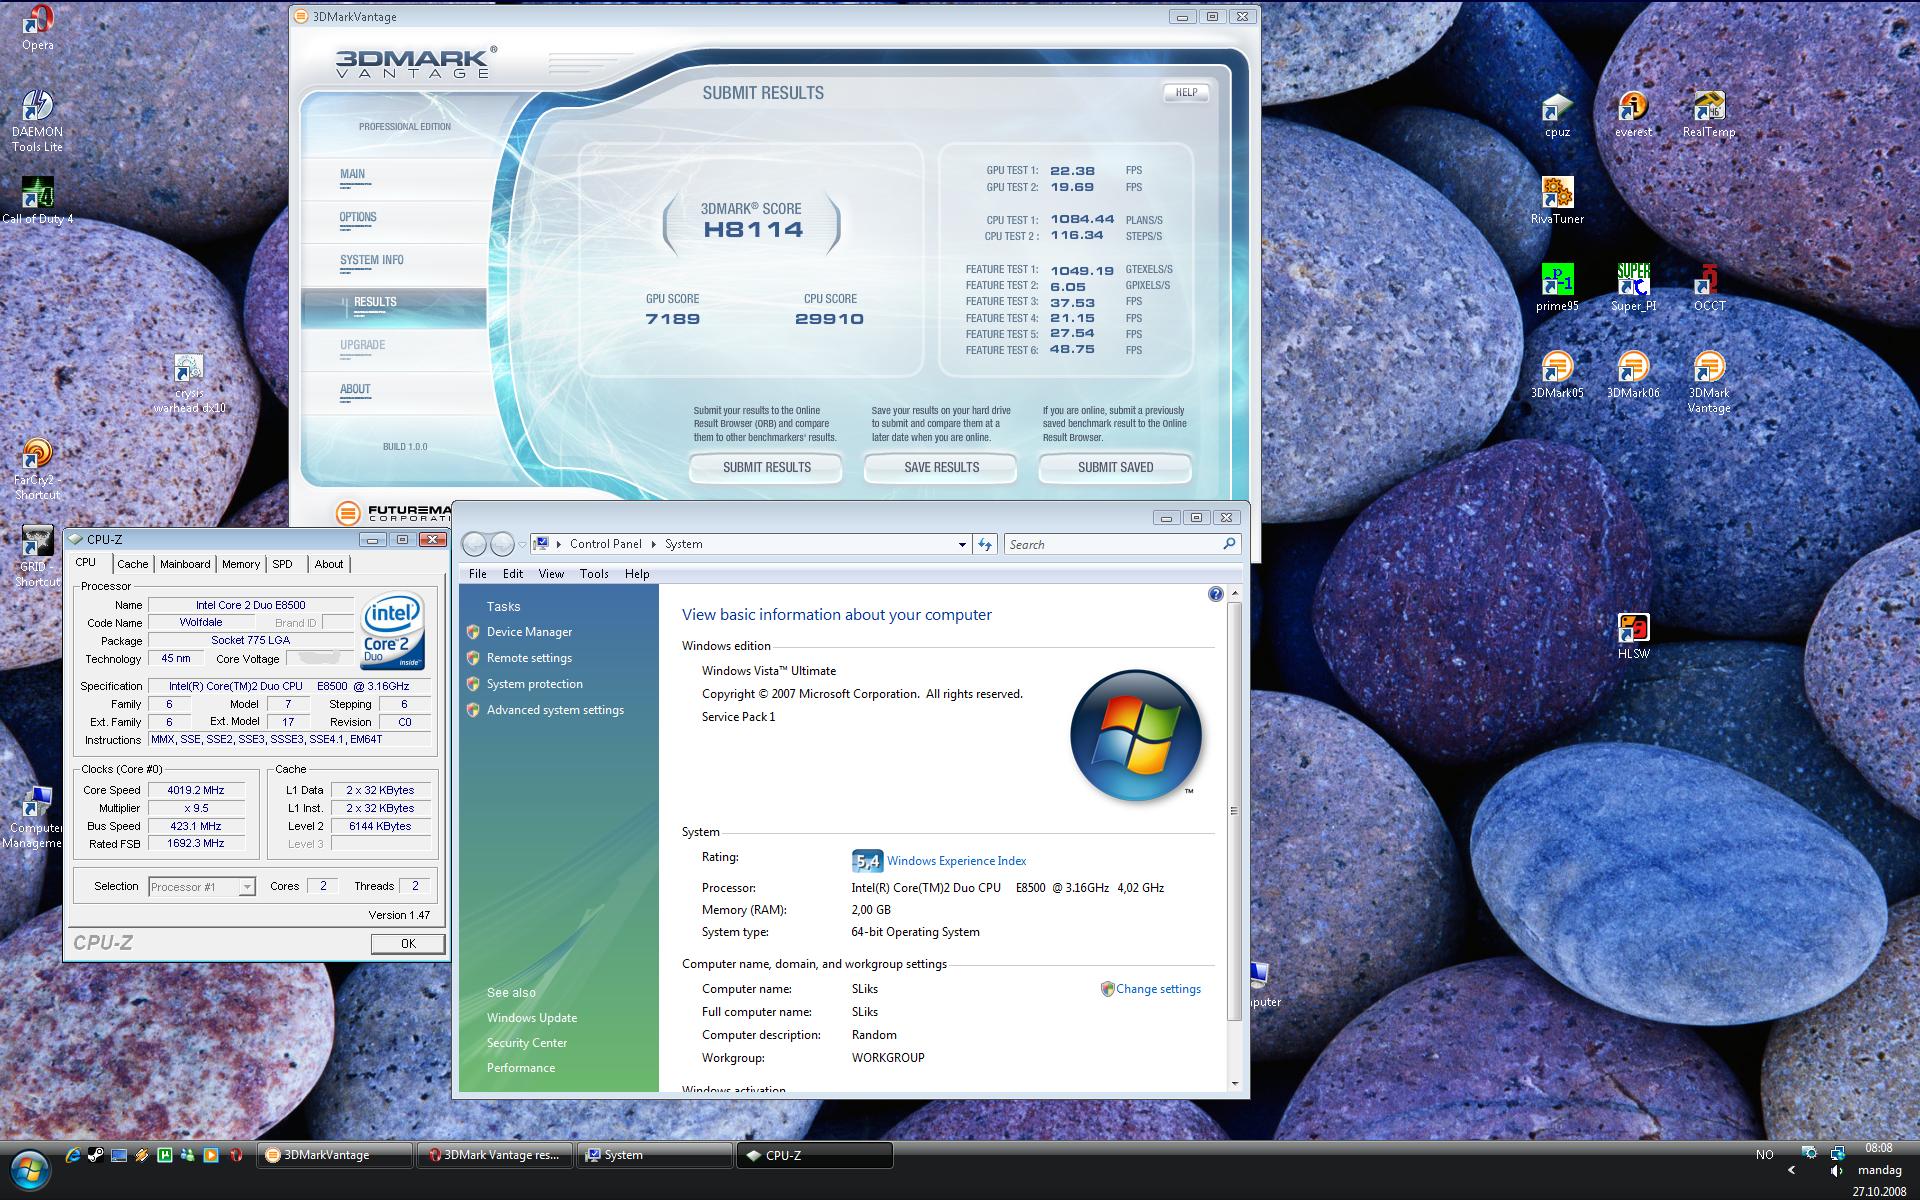Select the everest desktop icon
Screen dimensions: 1920x1200
1633,114
